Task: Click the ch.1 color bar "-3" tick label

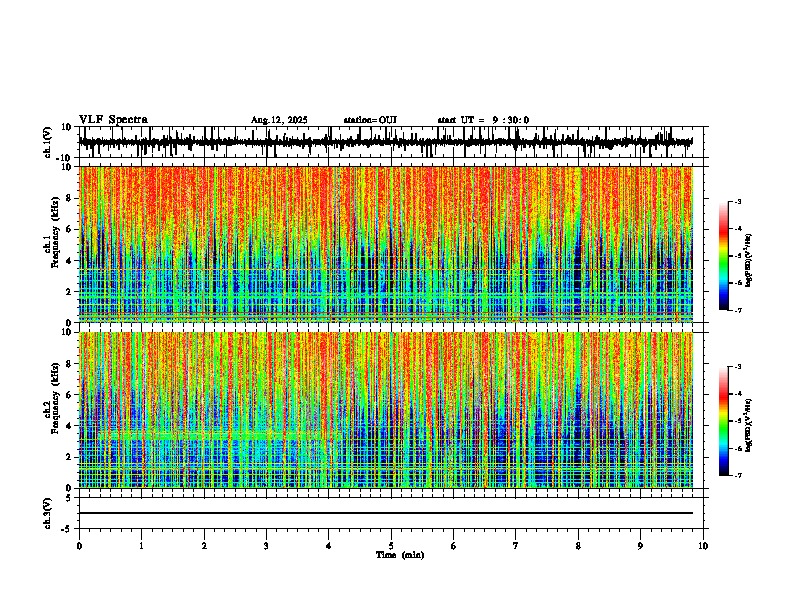Action: click(x=737, y=201)
